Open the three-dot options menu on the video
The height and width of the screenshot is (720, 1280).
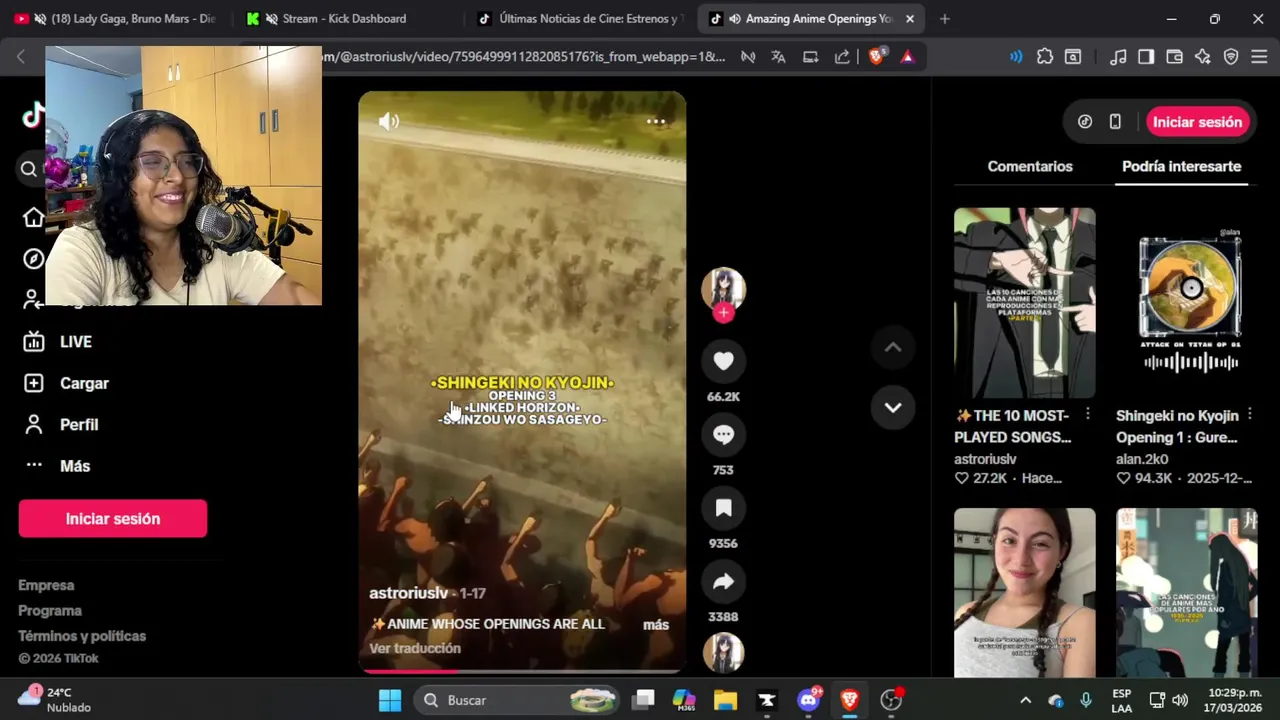point(656,121)
